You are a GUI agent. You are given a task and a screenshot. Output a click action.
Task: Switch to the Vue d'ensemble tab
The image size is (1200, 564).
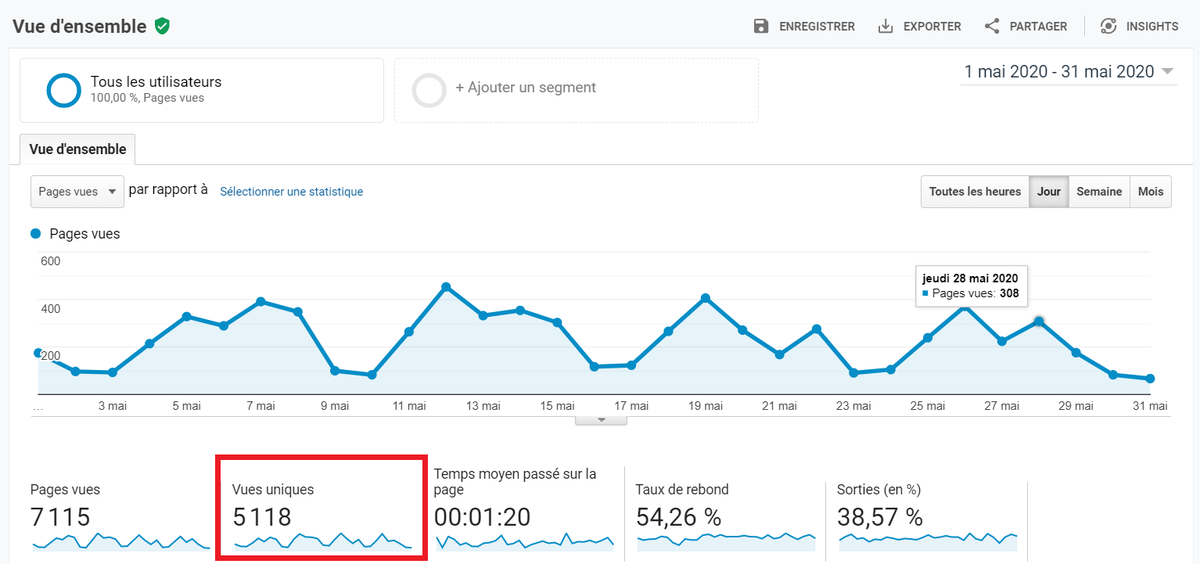[x=78, y=149]
